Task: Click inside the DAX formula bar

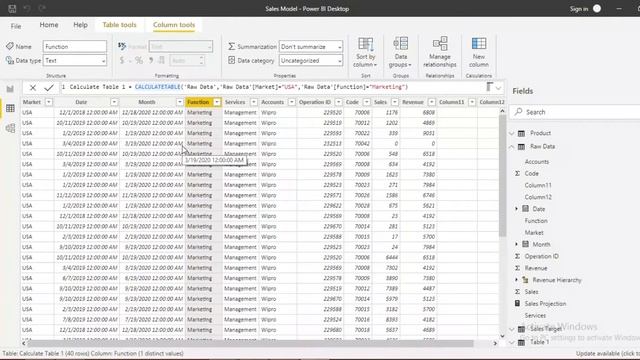Action: pos(273,87)
